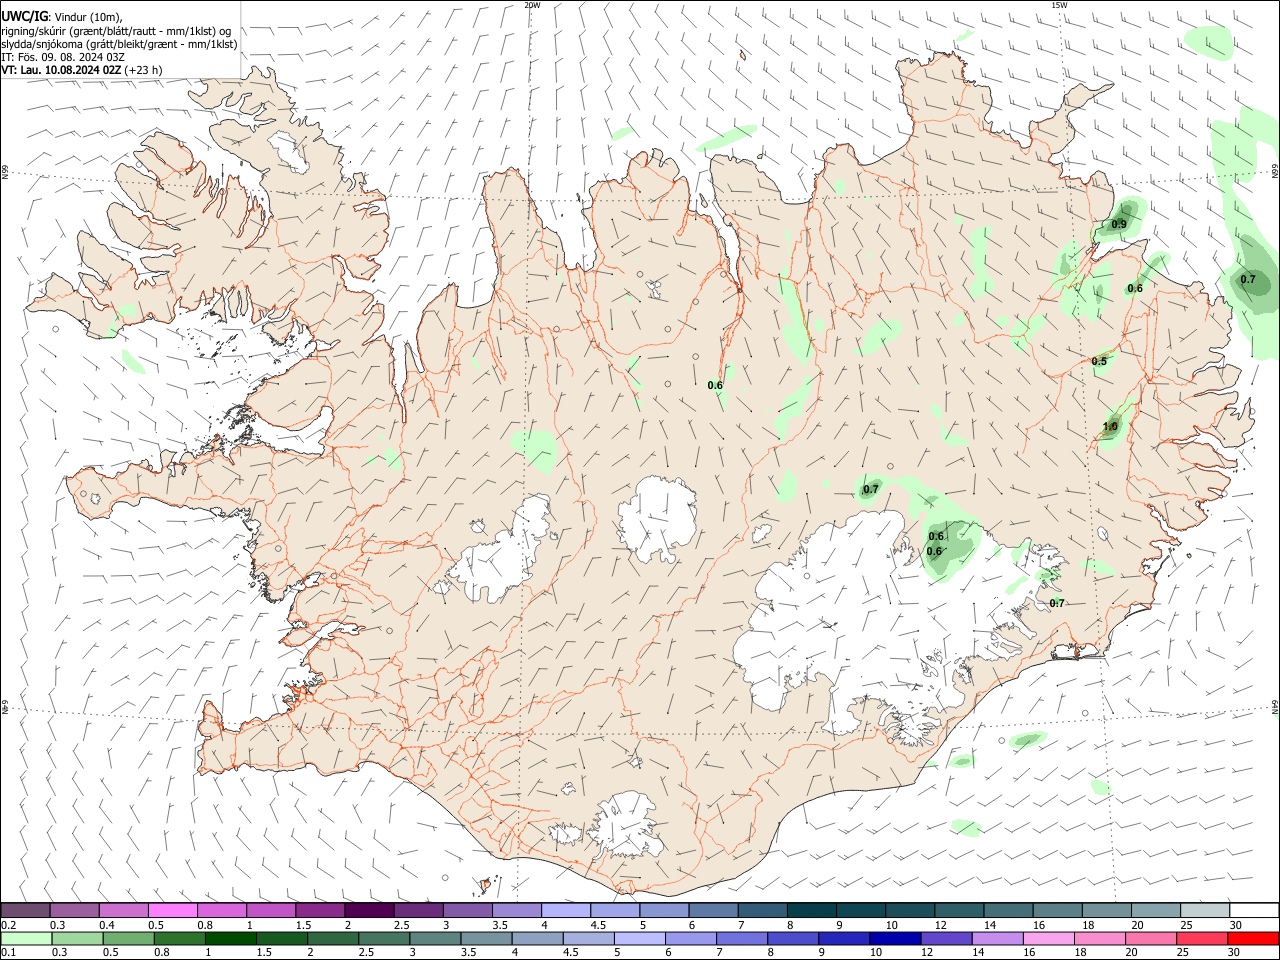Click the IT: Fös. 09. 08. 2024 03Z line
This screenshot has height=960, width=1280.
63,57
